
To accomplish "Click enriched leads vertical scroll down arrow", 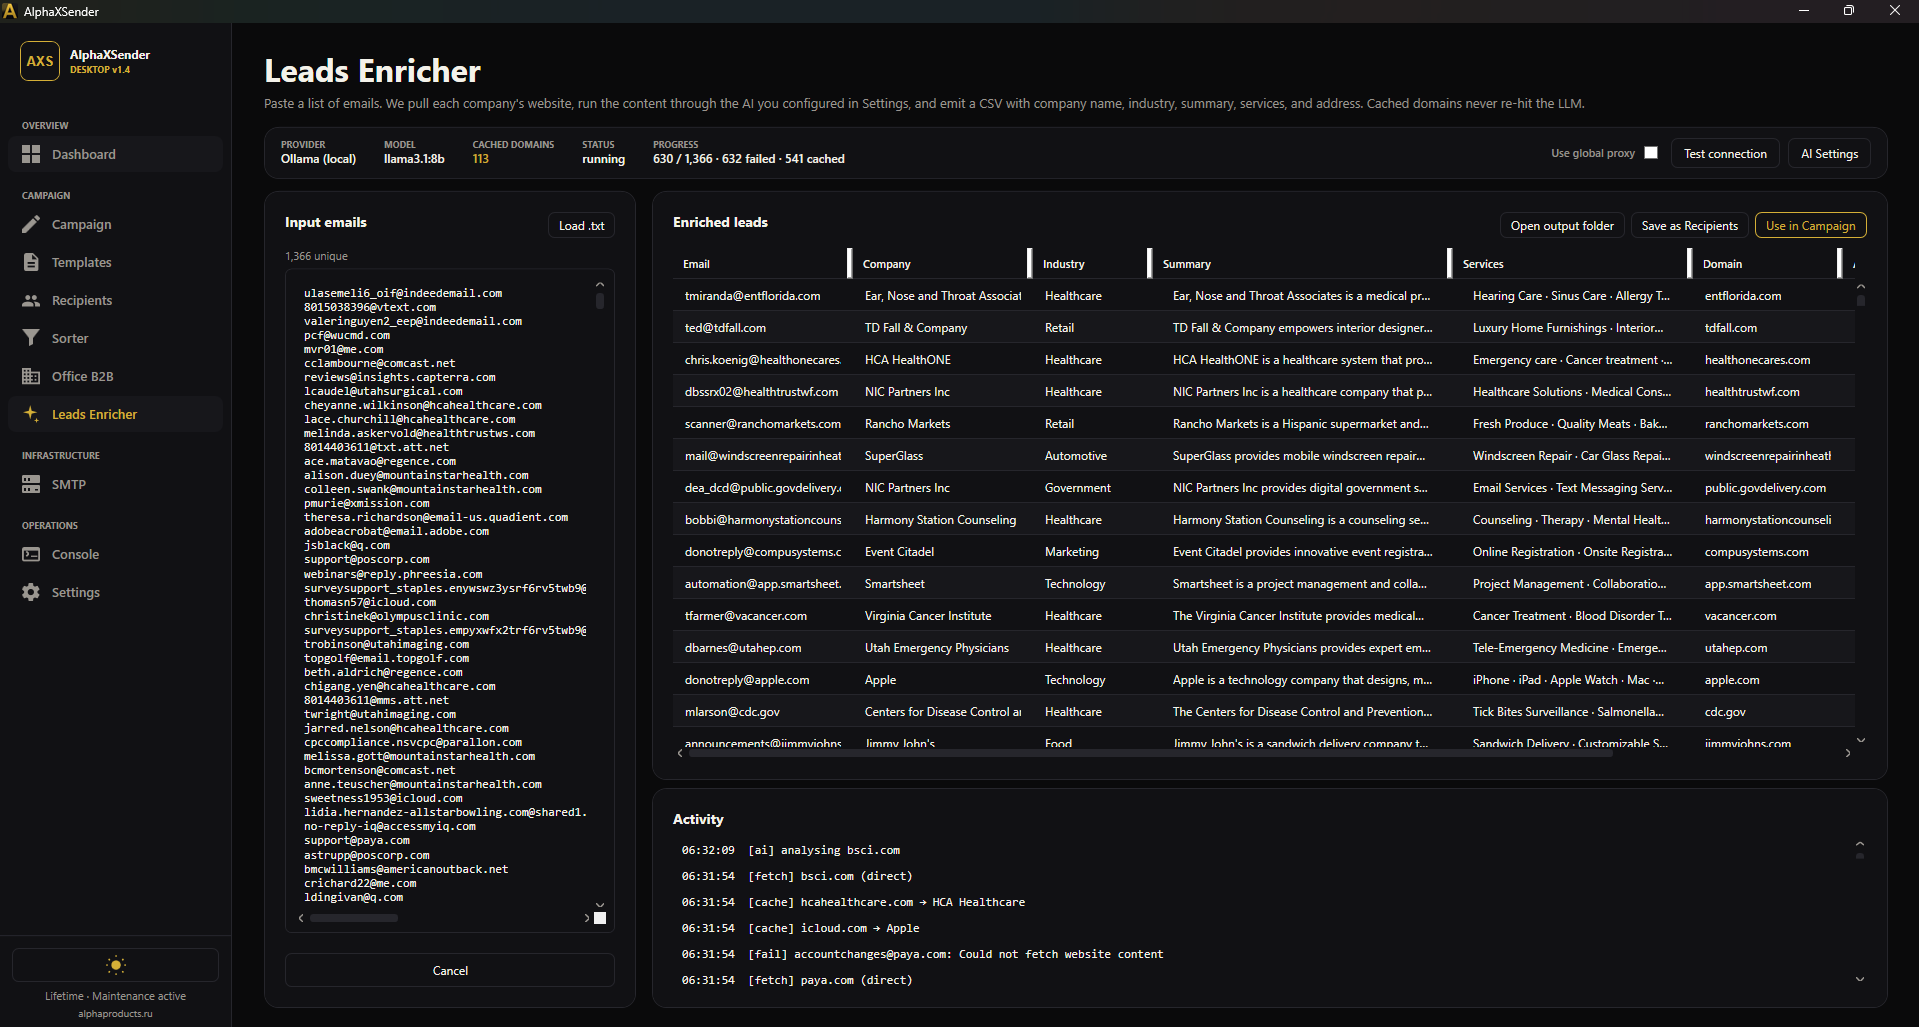I will pyautogui.click(x=1861, y=739).
